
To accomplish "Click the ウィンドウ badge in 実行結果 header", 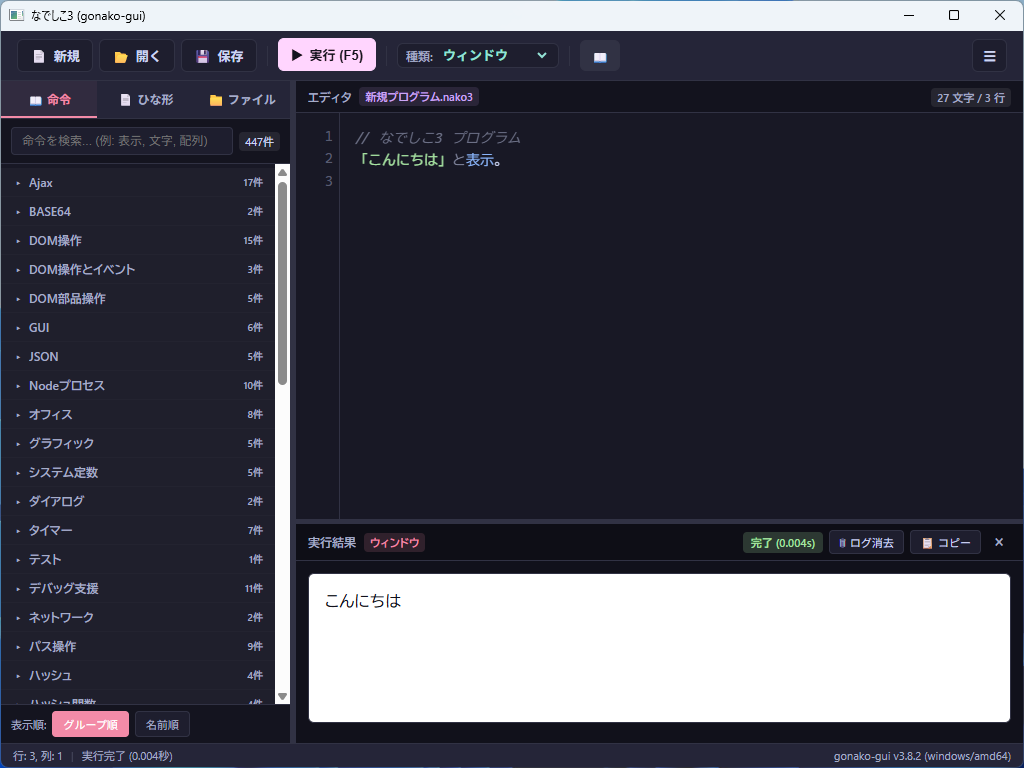I will 394,543.
